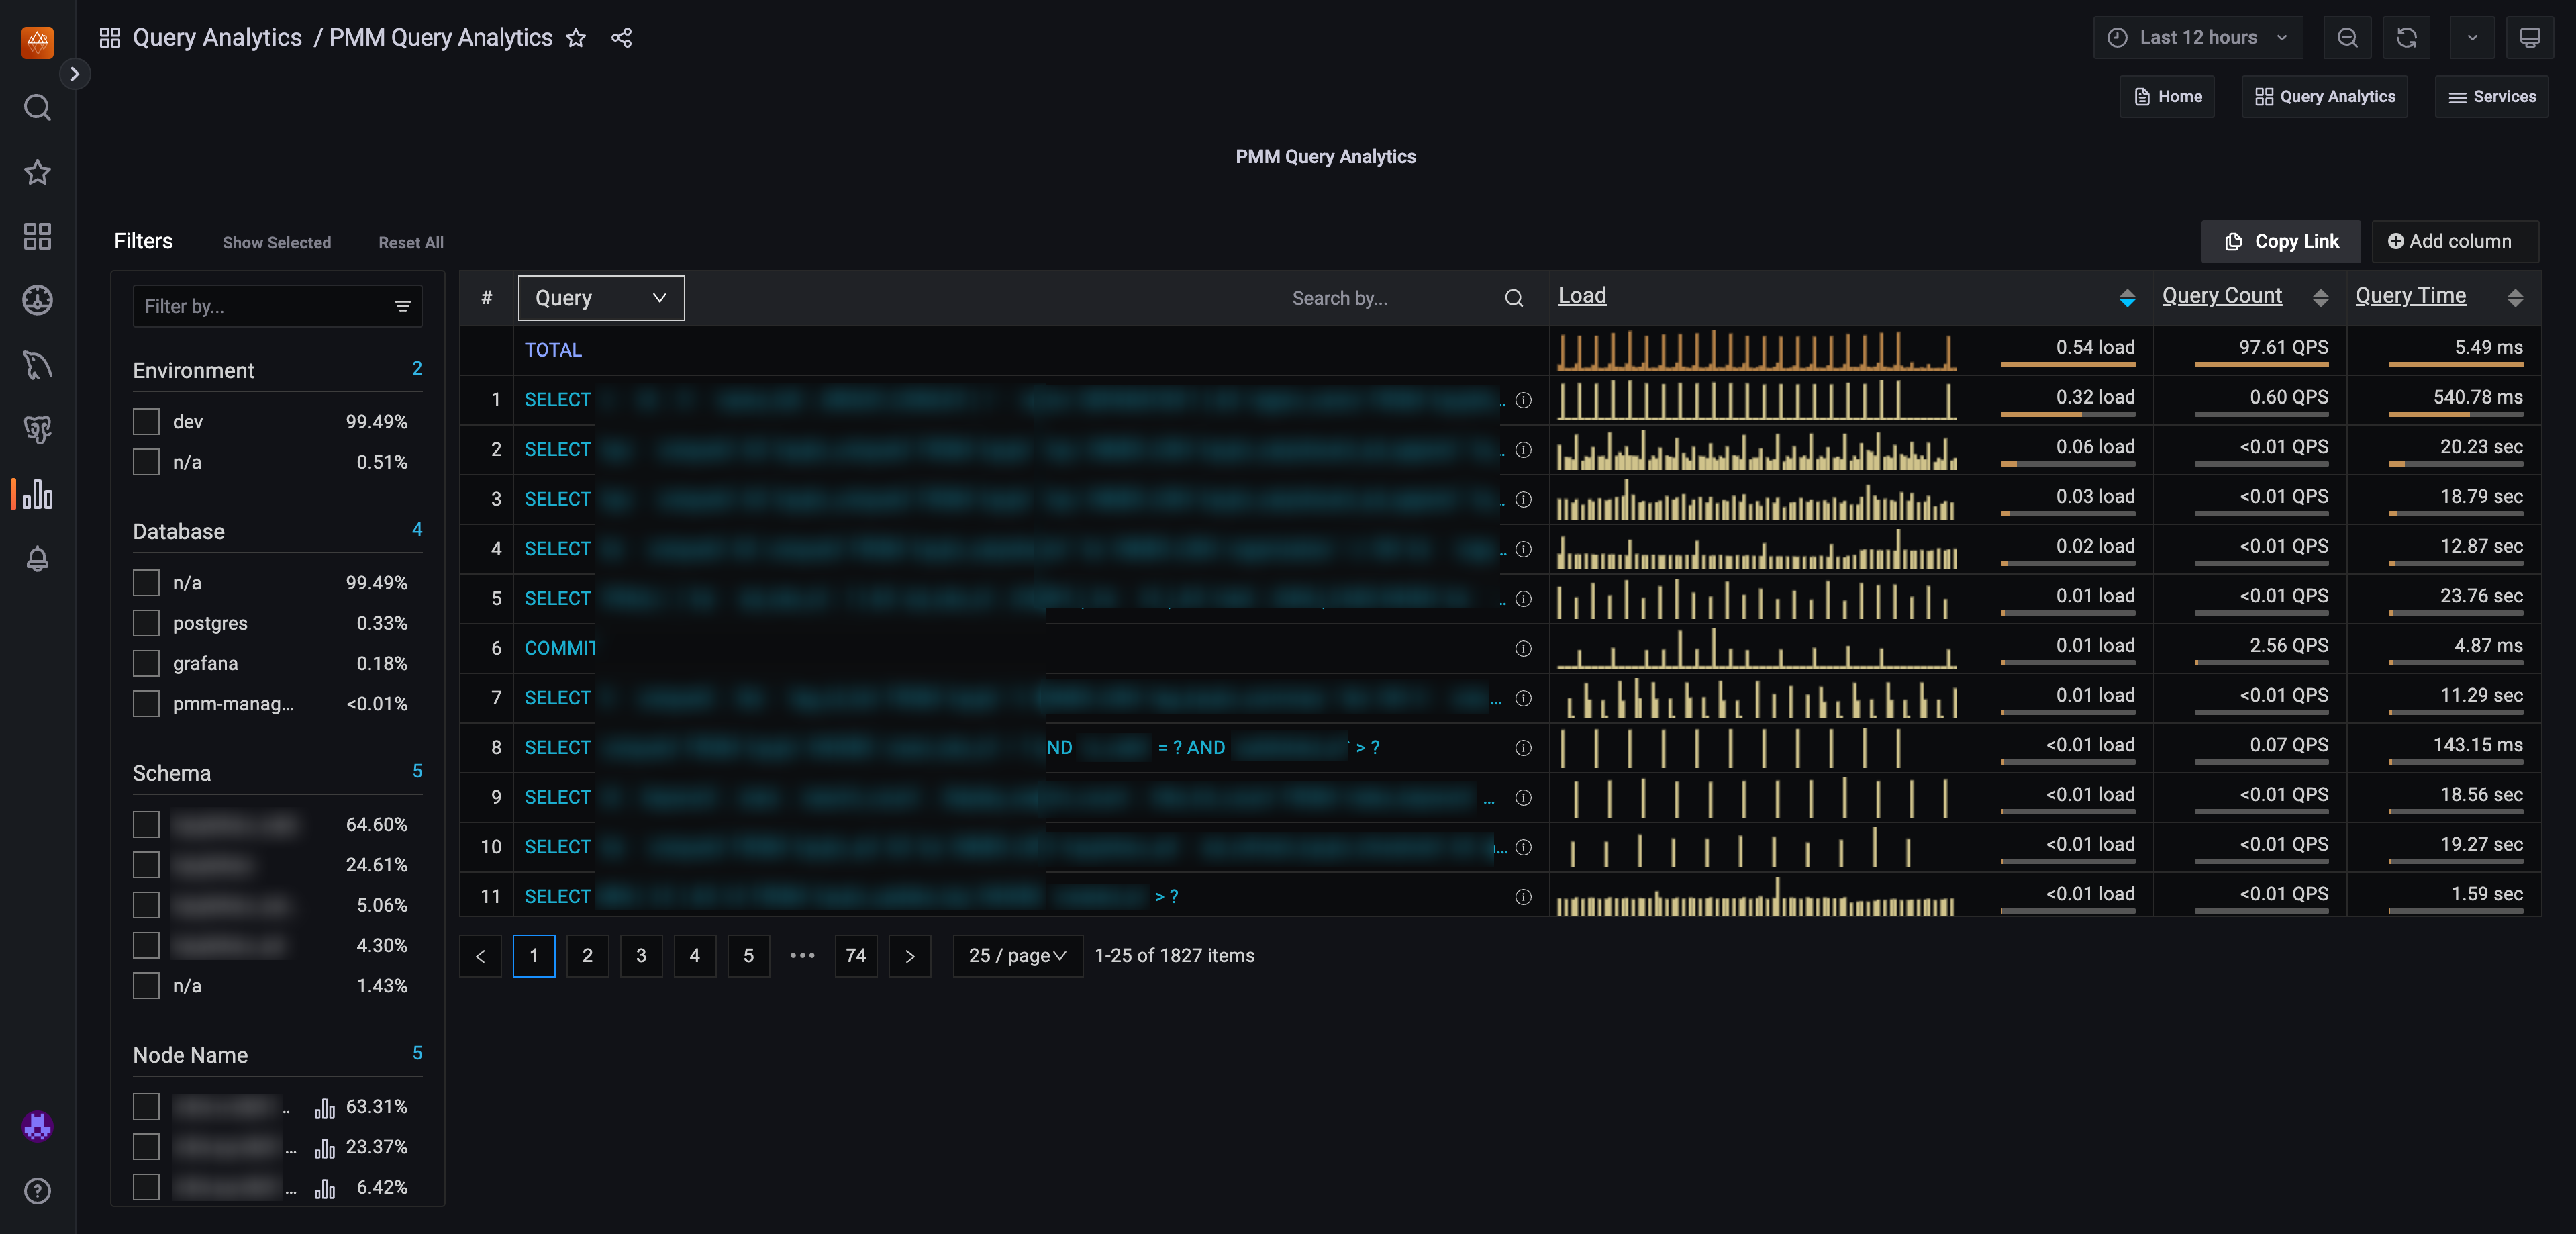Click the 540.78 ms query time bar

(x=2455, y=413)
